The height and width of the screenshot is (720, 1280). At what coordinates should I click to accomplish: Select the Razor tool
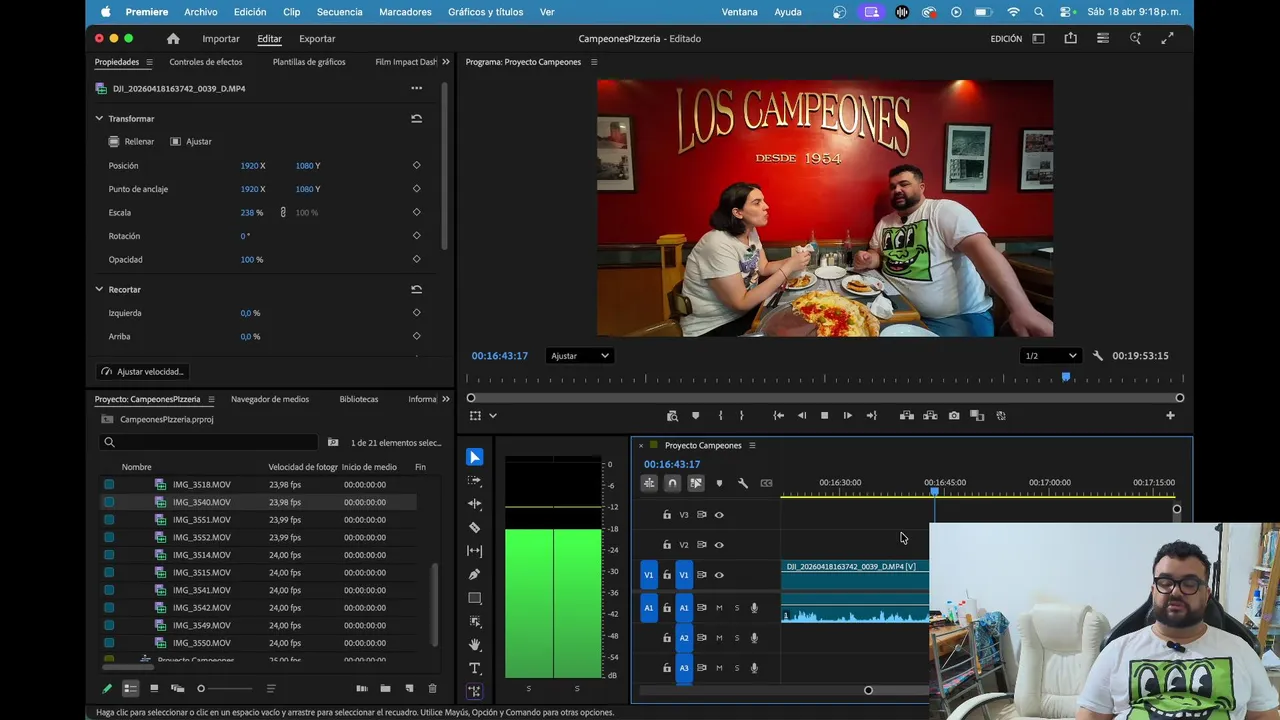[474, 527]
